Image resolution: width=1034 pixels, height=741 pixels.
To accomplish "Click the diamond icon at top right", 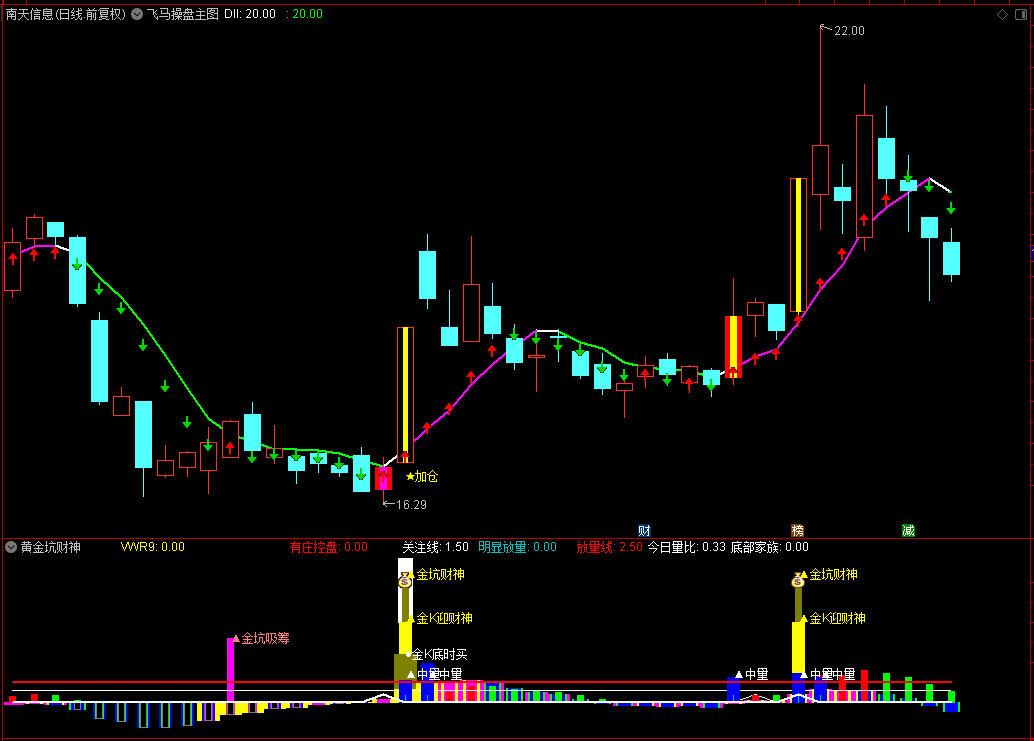I will (1002, 15).
